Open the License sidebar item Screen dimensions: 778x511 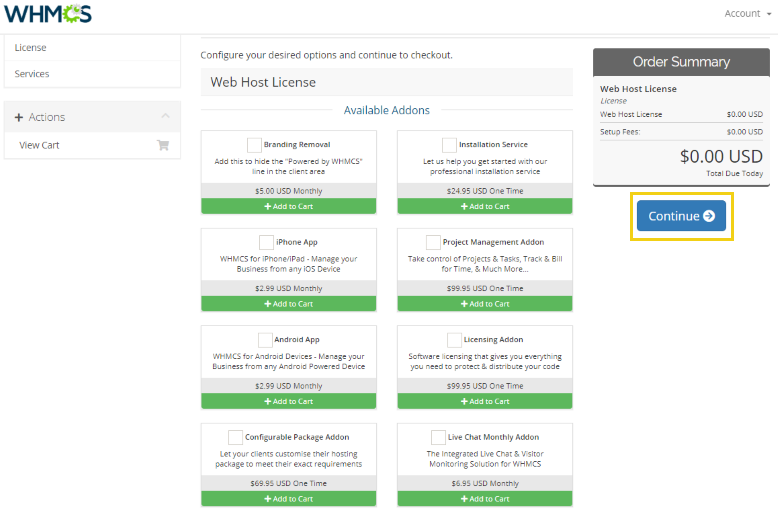click(92, 48)
